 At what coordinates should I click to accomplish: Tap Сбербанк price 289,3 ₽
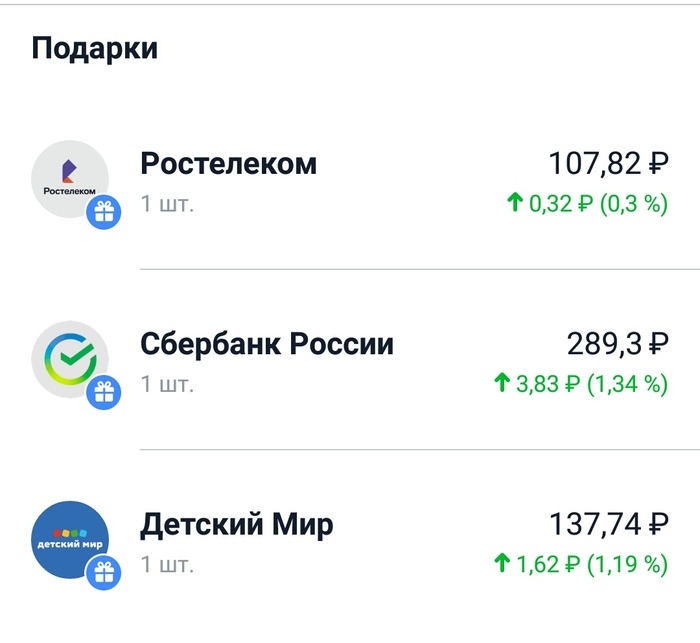click(x=618, y=344)
